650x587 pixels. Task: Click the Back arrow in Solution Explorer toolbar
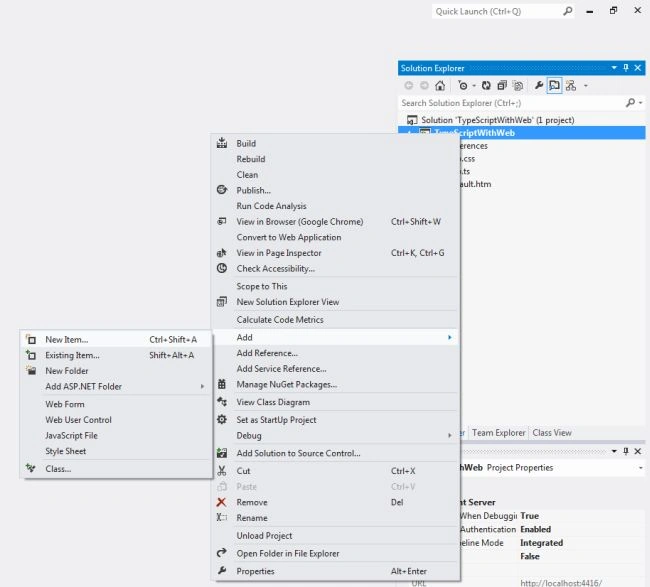408,86
